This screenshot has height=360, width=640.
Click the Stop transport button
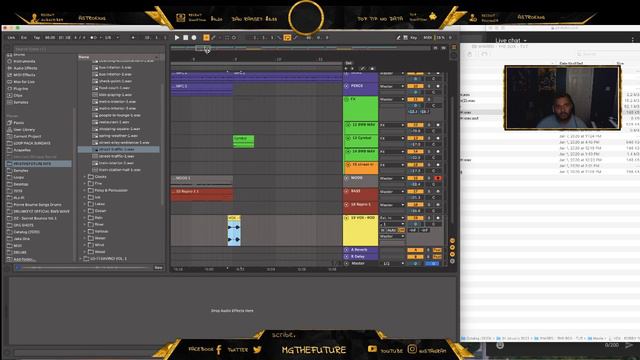click(185, 38)
